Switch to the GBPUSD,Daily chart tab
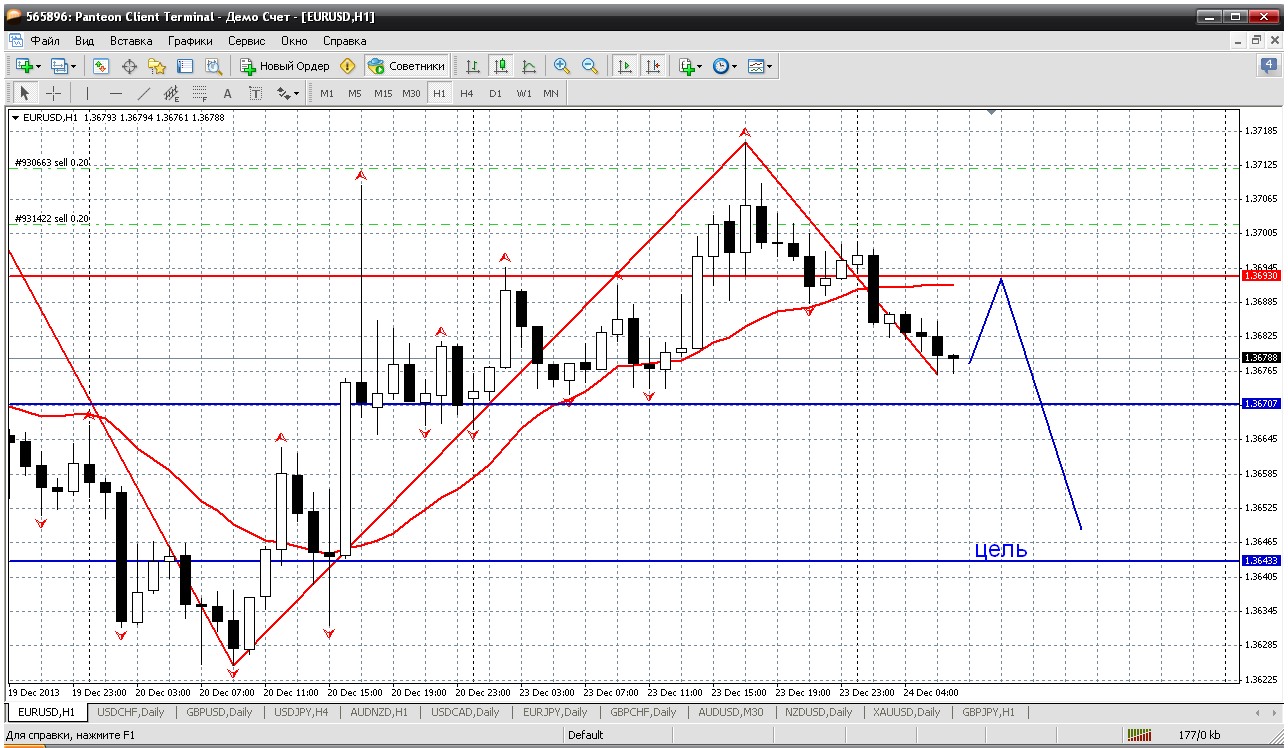The image size is (1288, 748). (219, 712)
